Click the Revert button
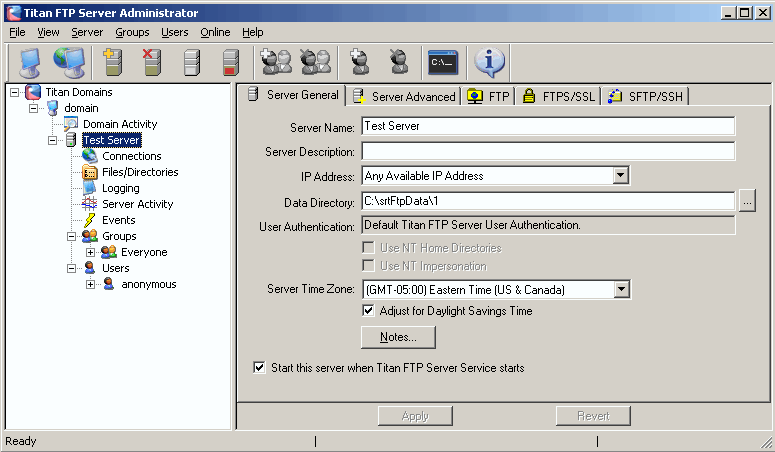Screen dimensions: 775x452 [593, 416]
